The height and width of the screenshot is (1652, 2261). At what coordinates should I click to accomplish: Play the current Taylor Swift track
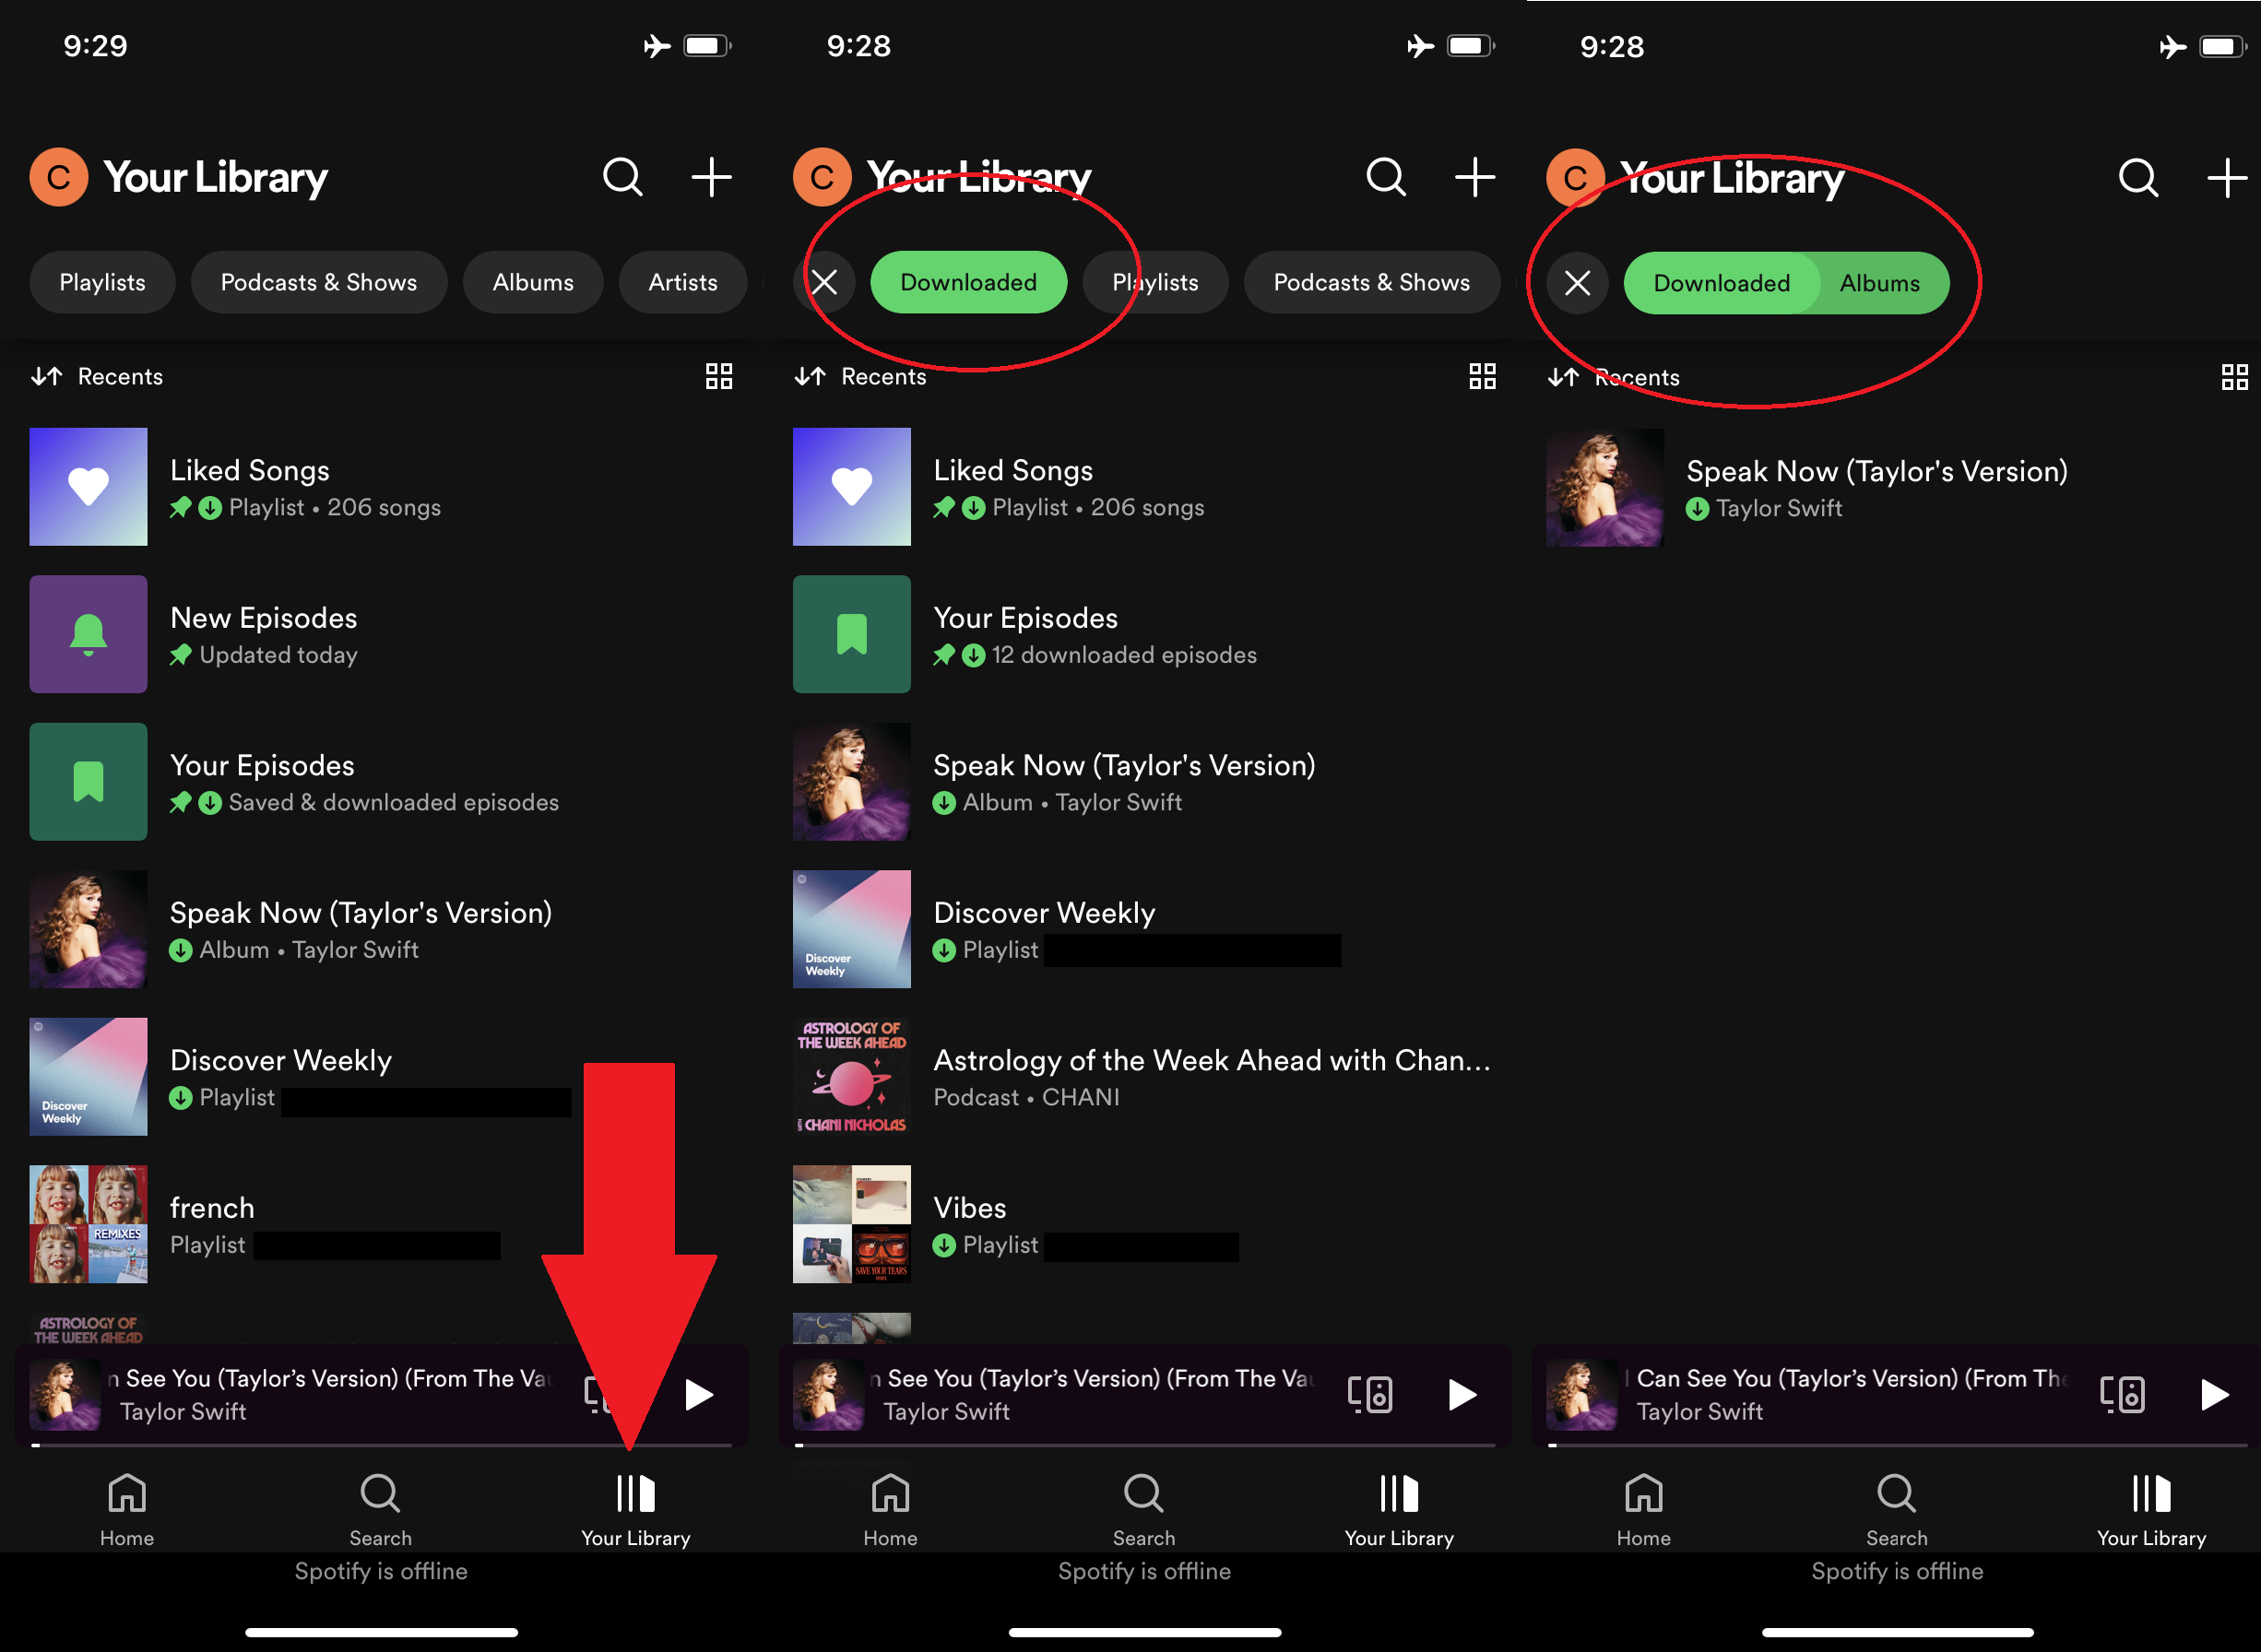point(700,1394)
